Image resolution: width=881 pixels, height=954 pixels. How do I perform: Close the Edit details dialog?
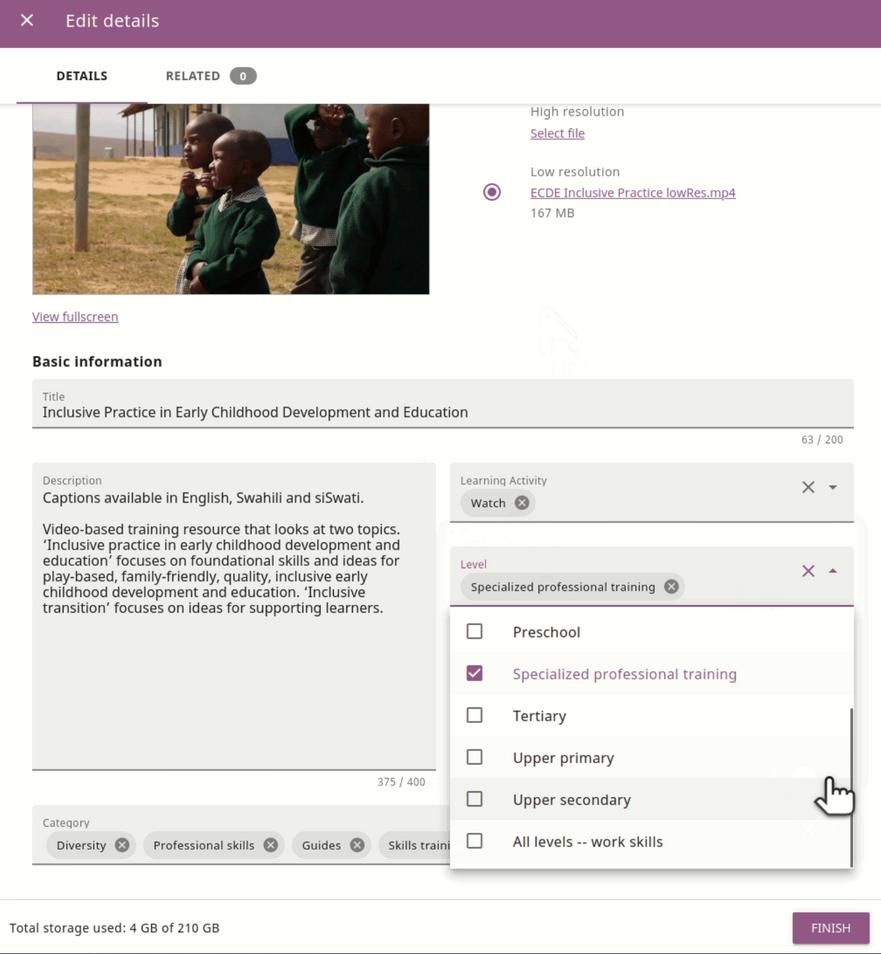[27, 21]
